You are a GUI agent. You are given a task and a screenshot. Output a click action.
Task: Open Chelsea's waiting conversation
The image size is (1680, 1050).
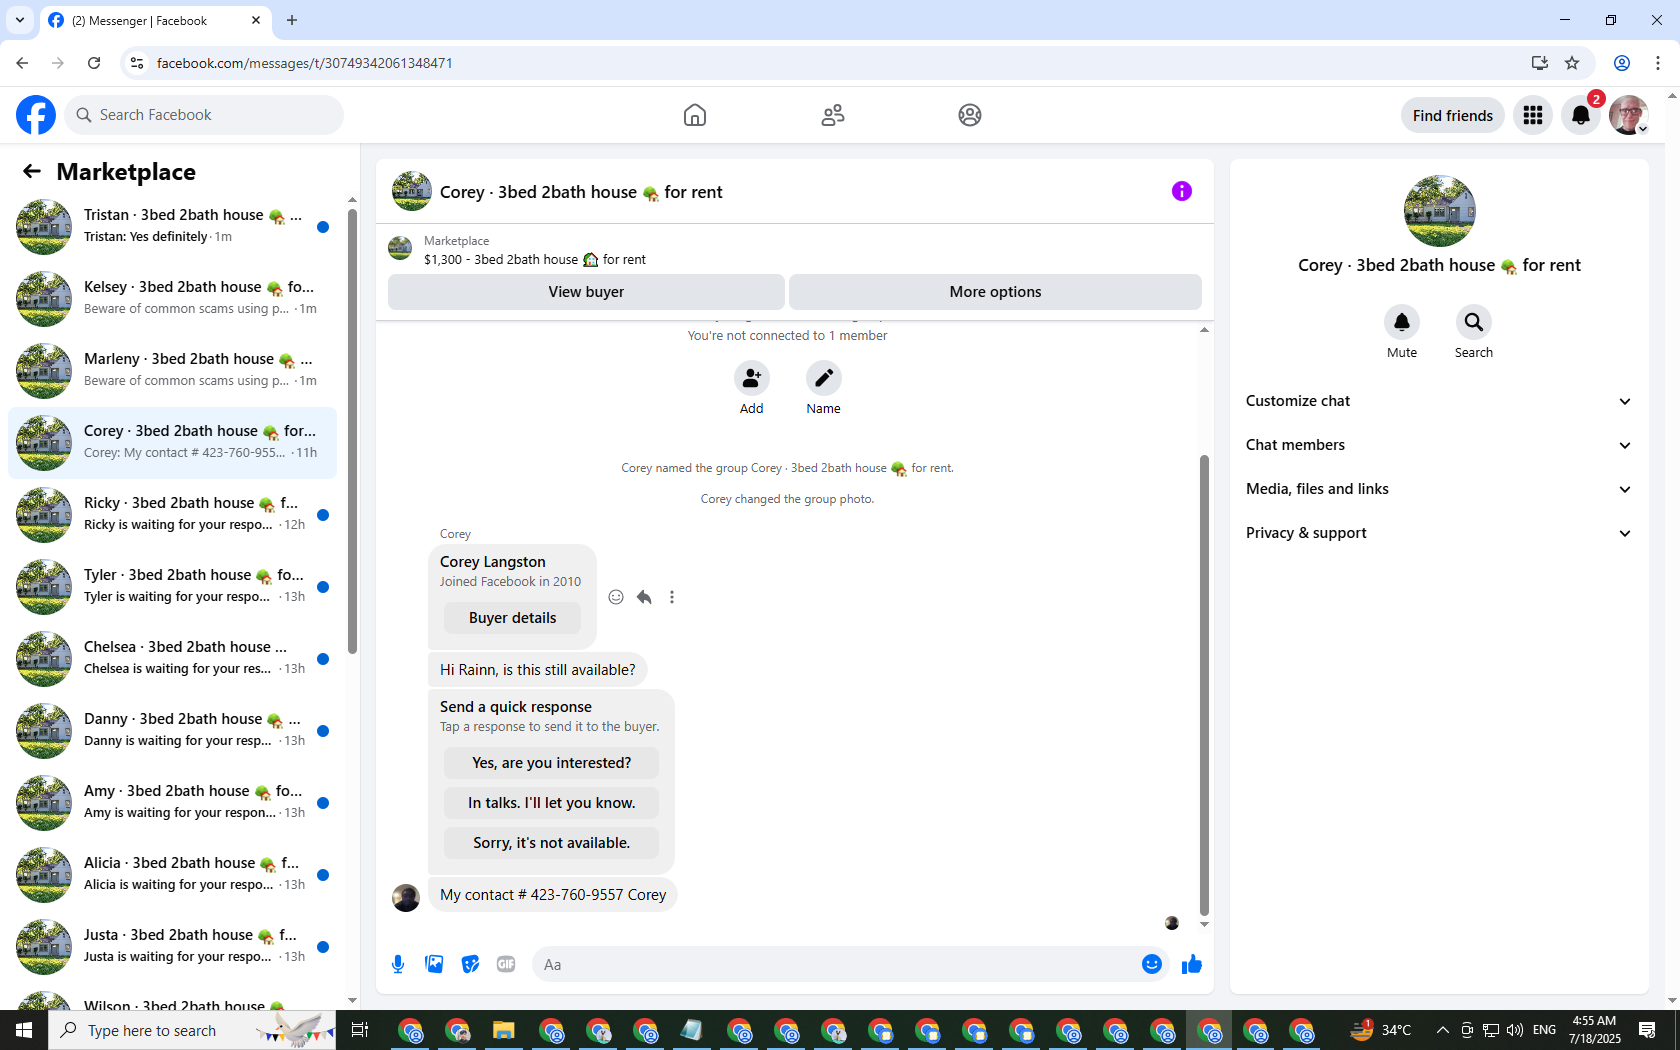coord(172,659)
